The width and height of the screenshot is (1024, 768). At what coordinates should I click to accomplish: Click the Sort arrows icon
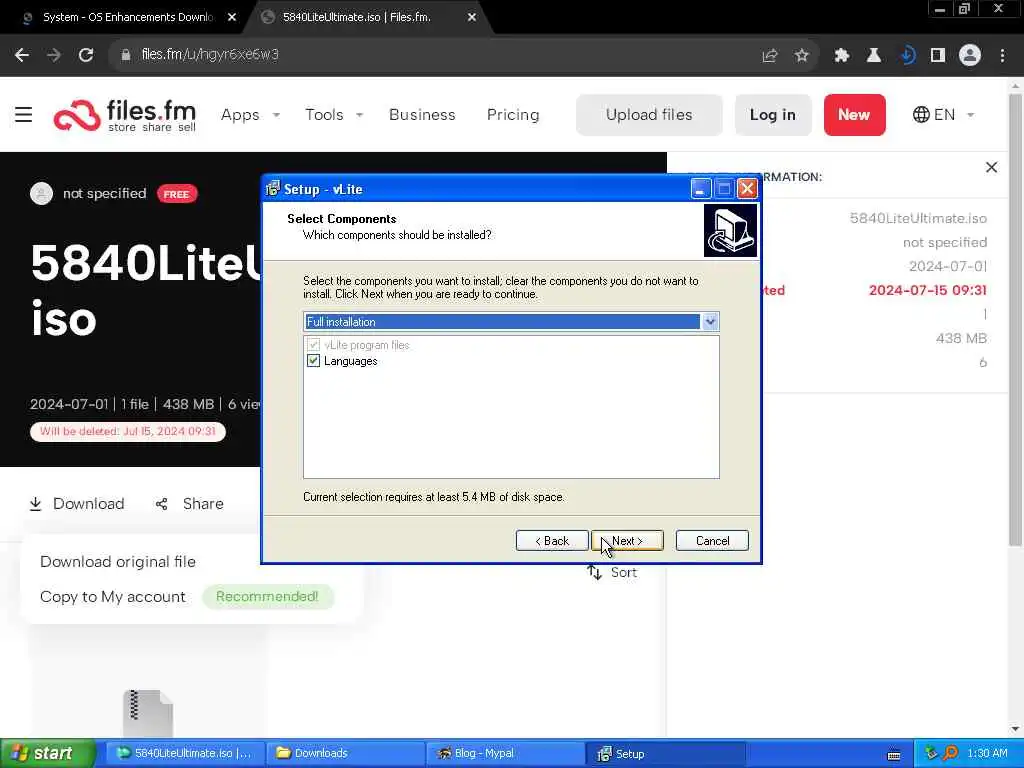click(x=594, y=573)
